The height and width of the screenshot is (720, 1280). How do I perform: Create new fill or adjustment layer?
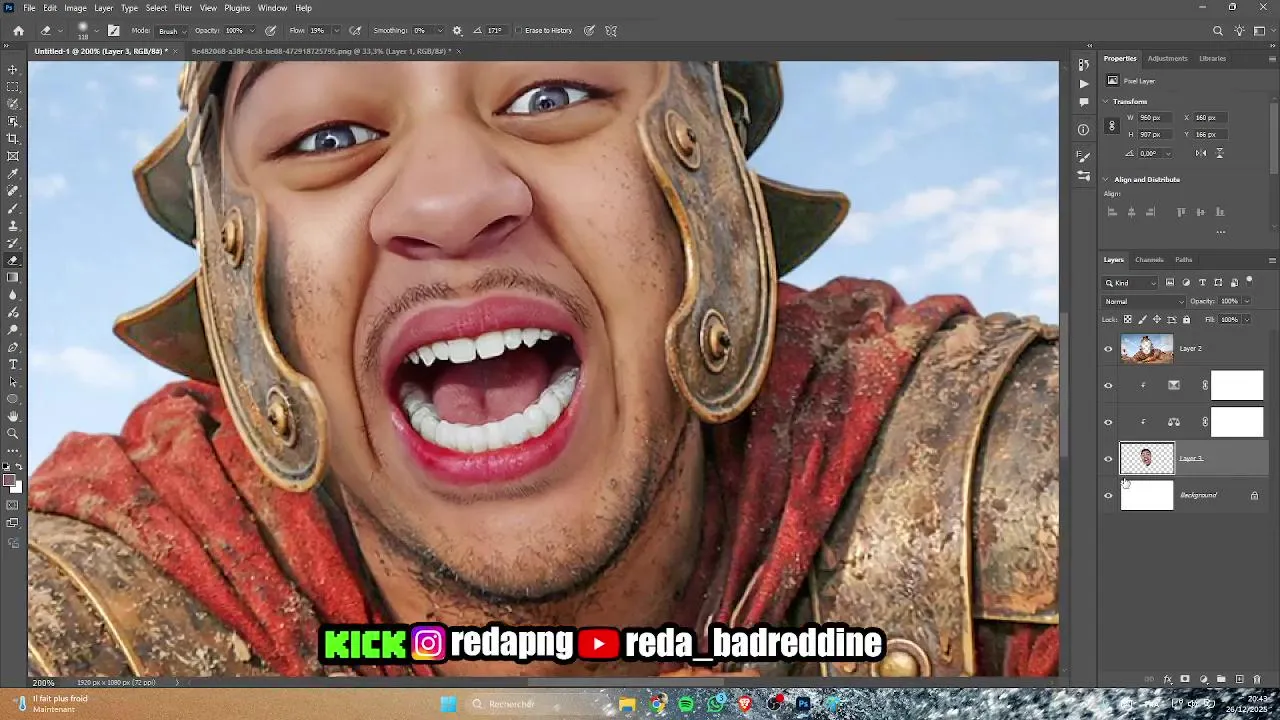point(1203,680)
